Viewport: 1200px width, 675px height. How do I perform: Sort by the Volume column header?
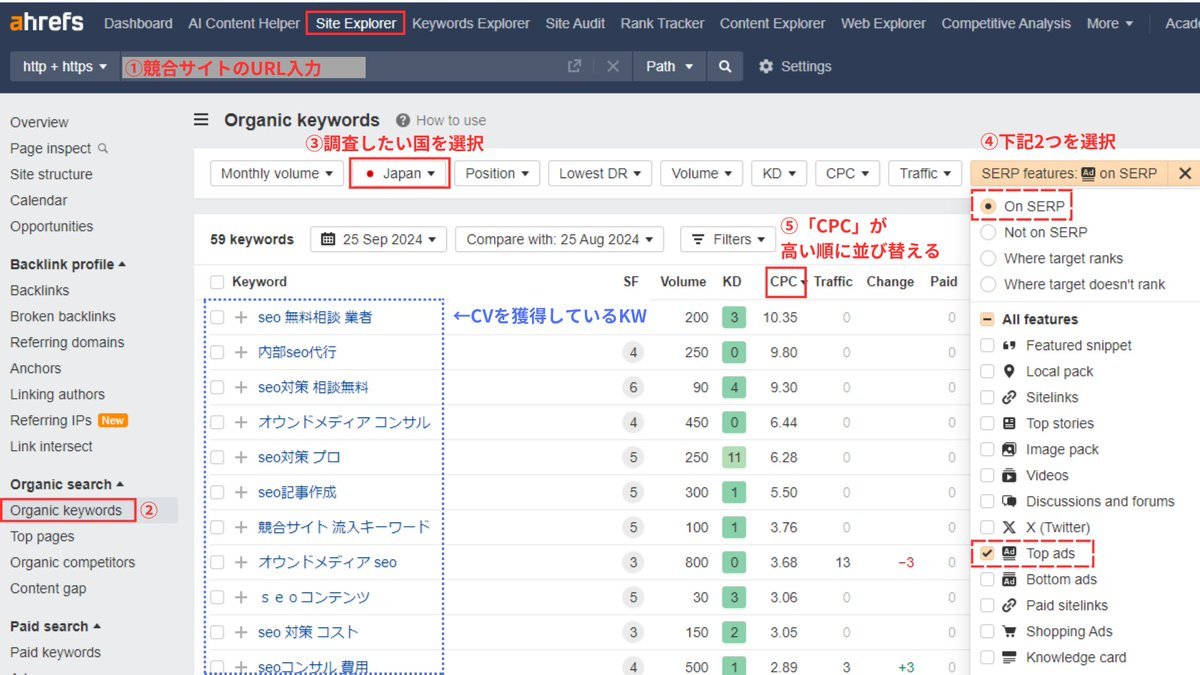(683, 282)
